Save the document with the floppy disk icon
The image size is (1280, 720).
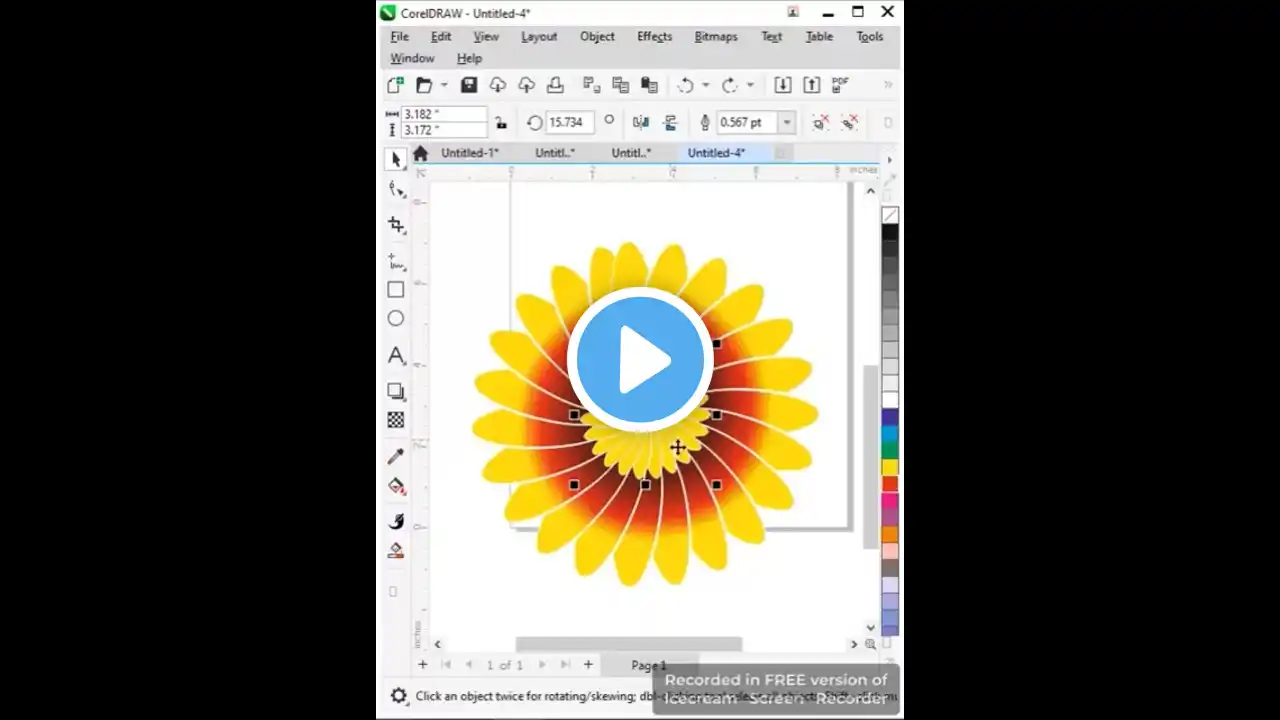468,85
